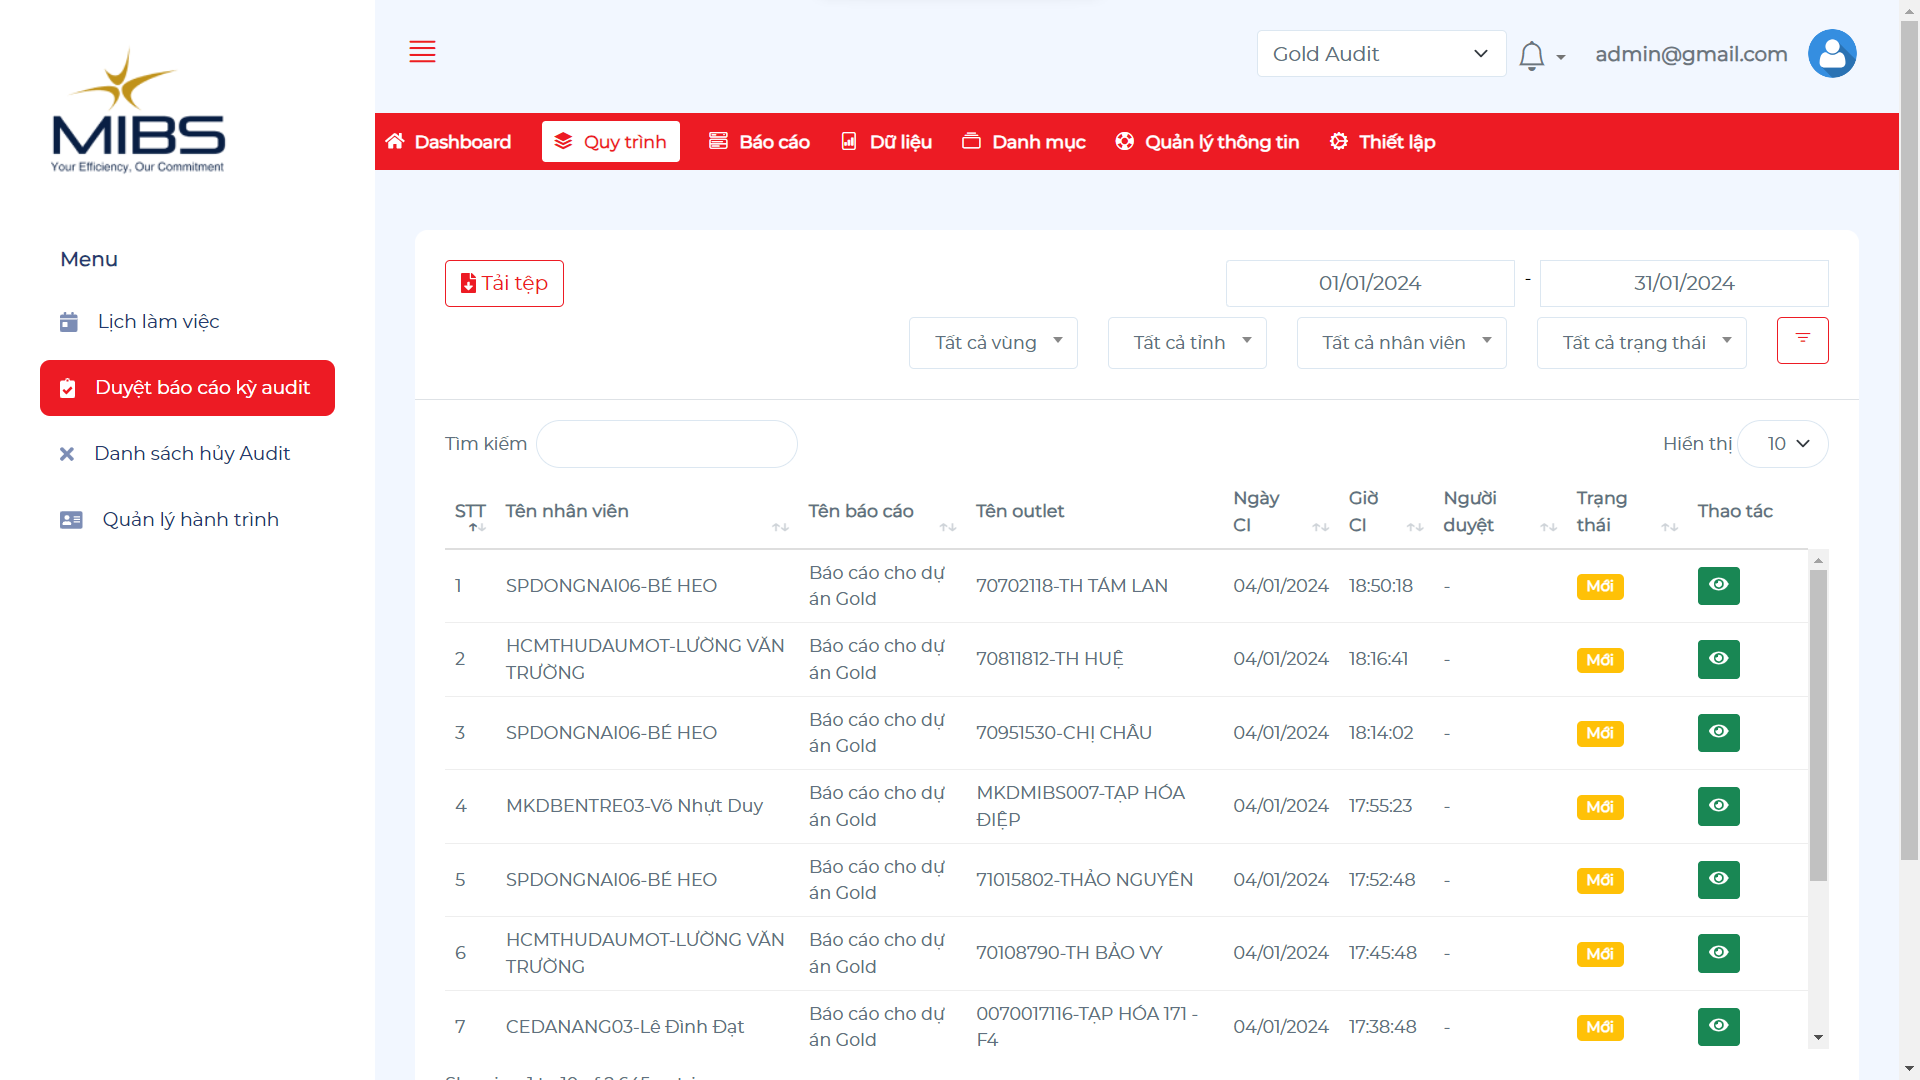
Task: View report for row 7 TẠP HÓA 171
Action: point(1718,1027)
